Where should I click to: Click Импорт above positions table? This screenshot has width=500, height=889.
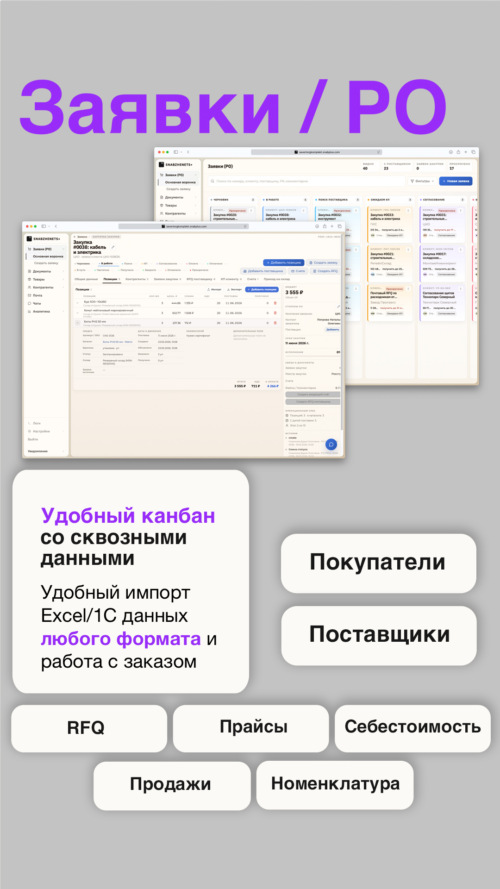click(214, 290)
